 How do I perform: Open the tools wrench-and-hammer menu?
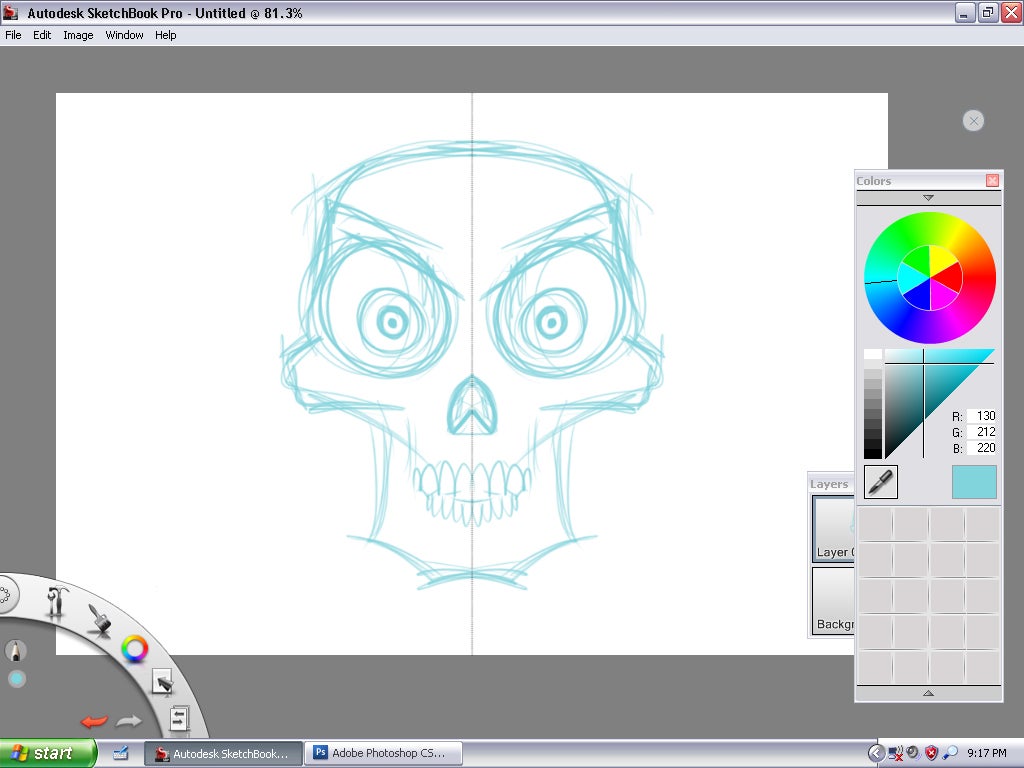[59, 601]
